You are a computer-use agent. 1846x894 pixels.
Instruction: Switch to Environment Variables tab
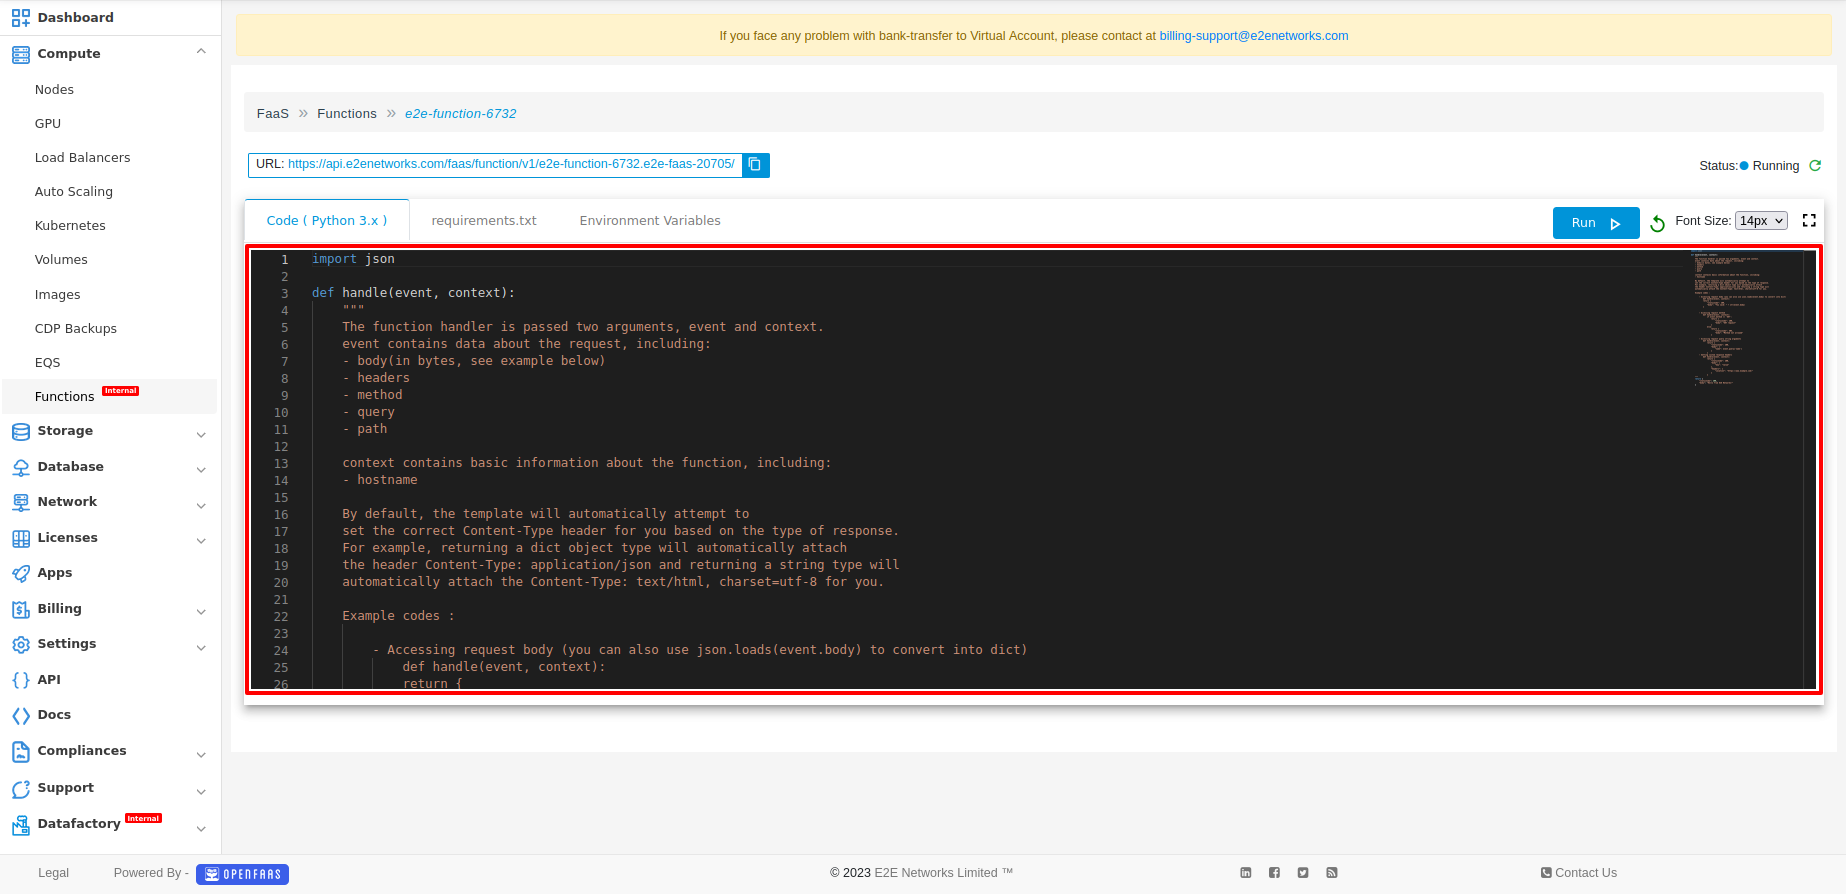coord(650,221)
